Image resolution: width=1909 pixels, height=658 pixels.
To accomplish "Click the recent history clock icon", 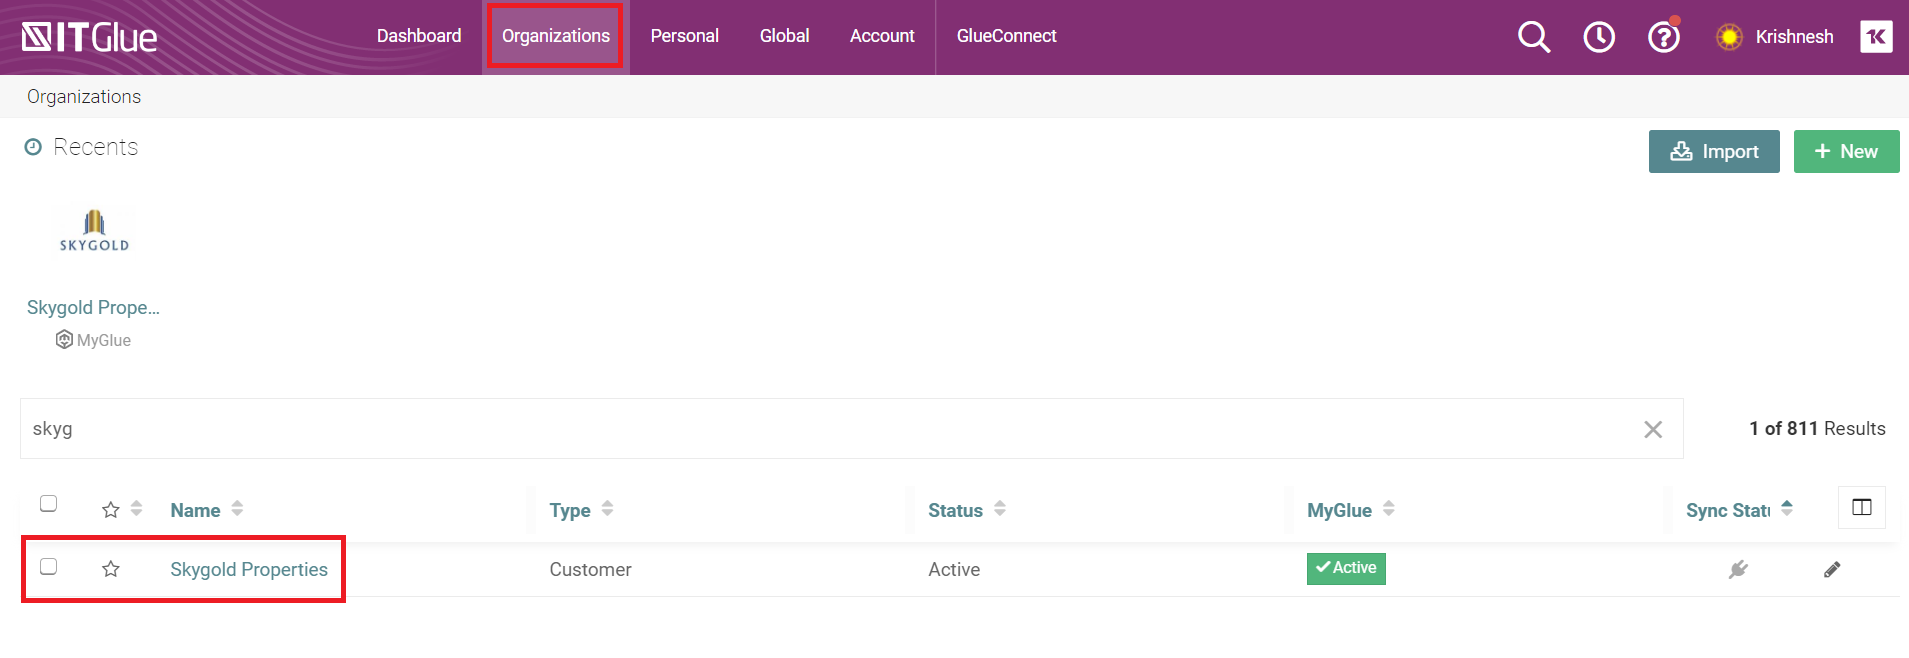I will pyautogui.click(x=1599, y=37).
